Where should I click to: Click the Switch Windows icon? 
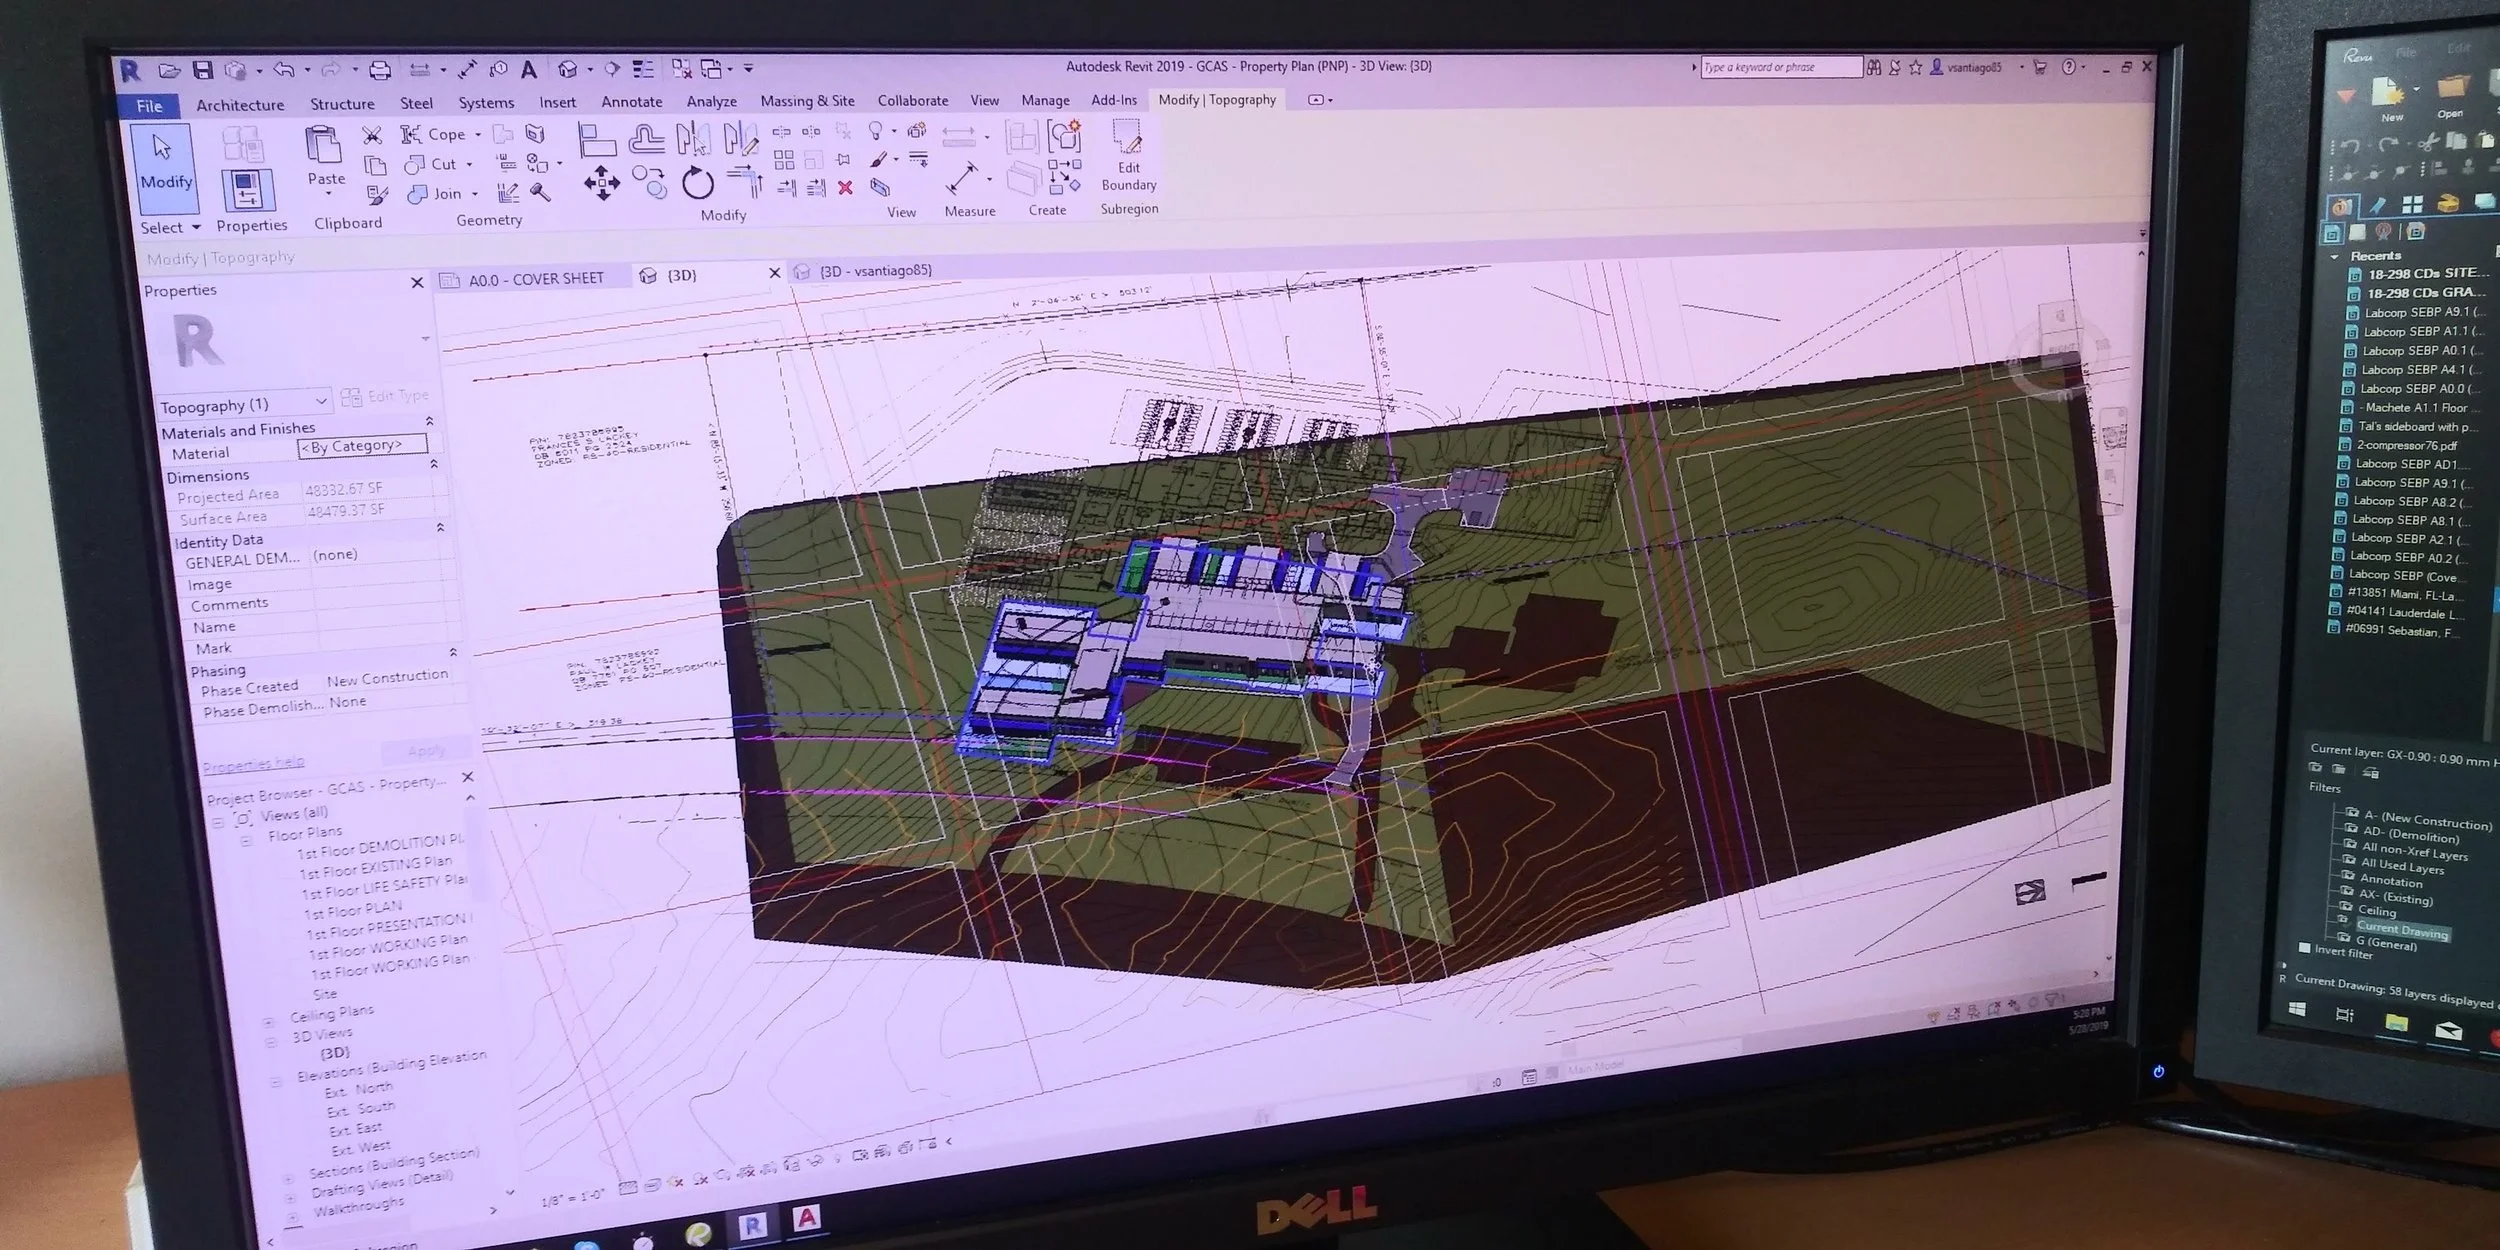coord(711,68)
